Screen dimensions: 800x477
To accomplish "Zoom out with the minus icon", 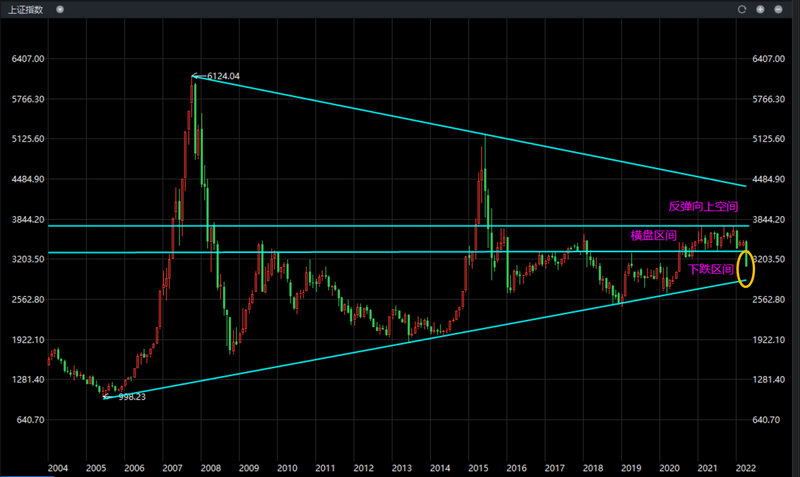I will pyautogui.click(x=779, y=9).
